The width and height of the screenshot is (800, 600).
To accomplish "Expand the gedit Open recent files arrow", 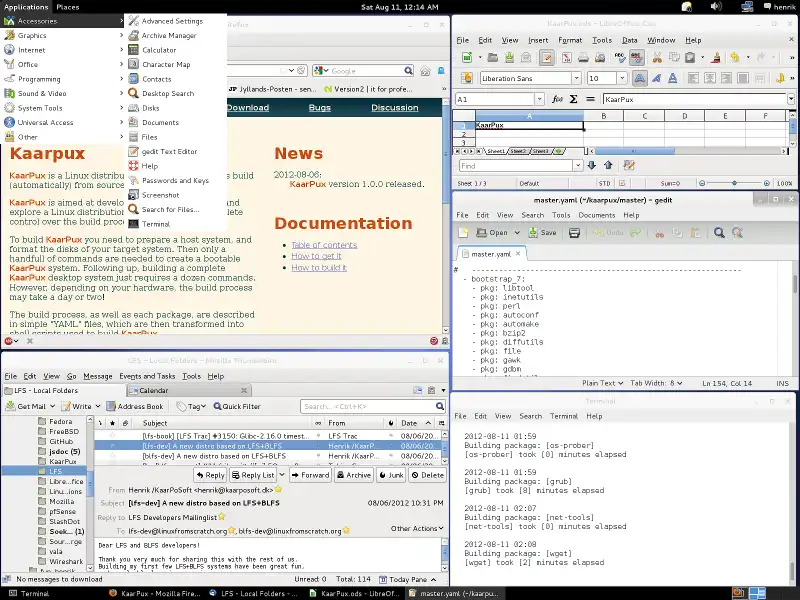I will pyautogui.click(x=517, y=233).
